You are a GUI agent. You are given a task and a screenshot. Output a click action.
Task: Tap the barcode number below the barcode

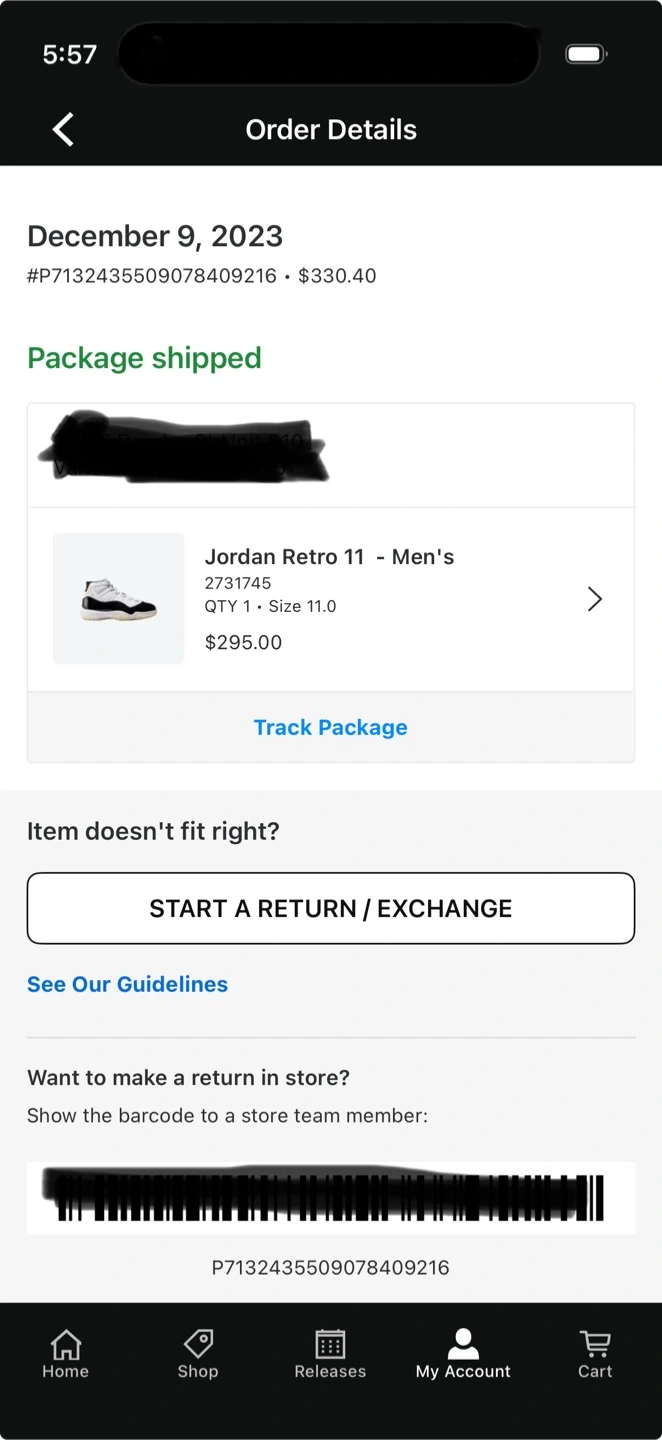point(330,1268)
